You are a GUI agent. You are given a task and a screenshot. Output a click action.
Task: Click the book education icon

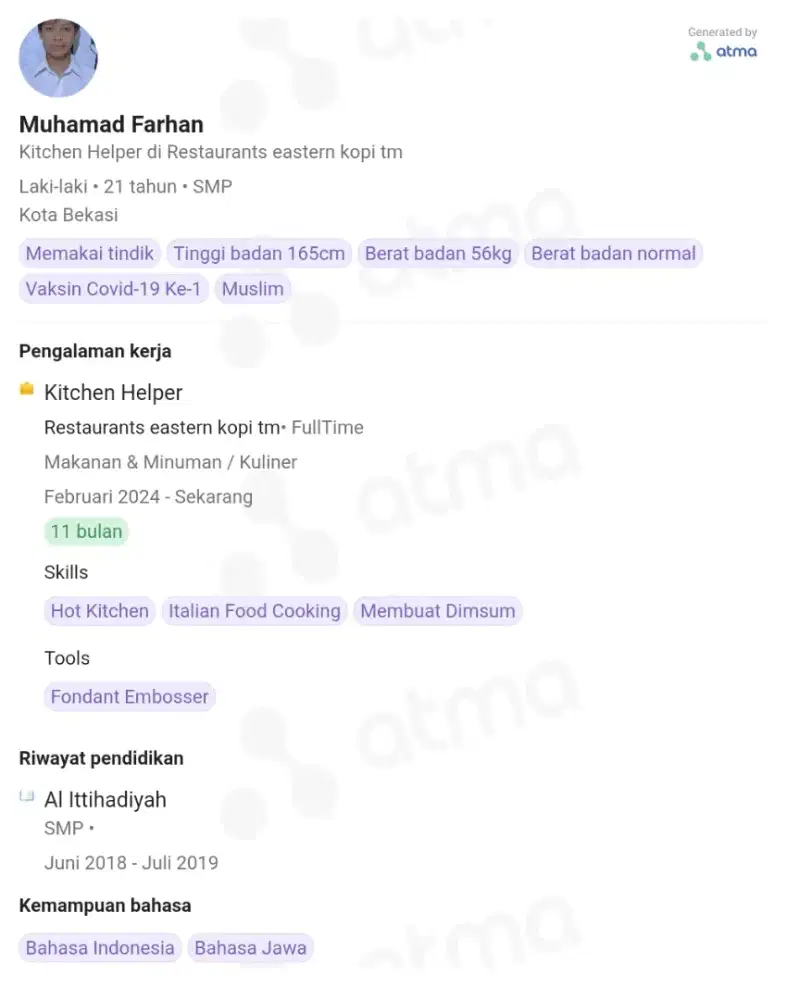tap(27, 795)
